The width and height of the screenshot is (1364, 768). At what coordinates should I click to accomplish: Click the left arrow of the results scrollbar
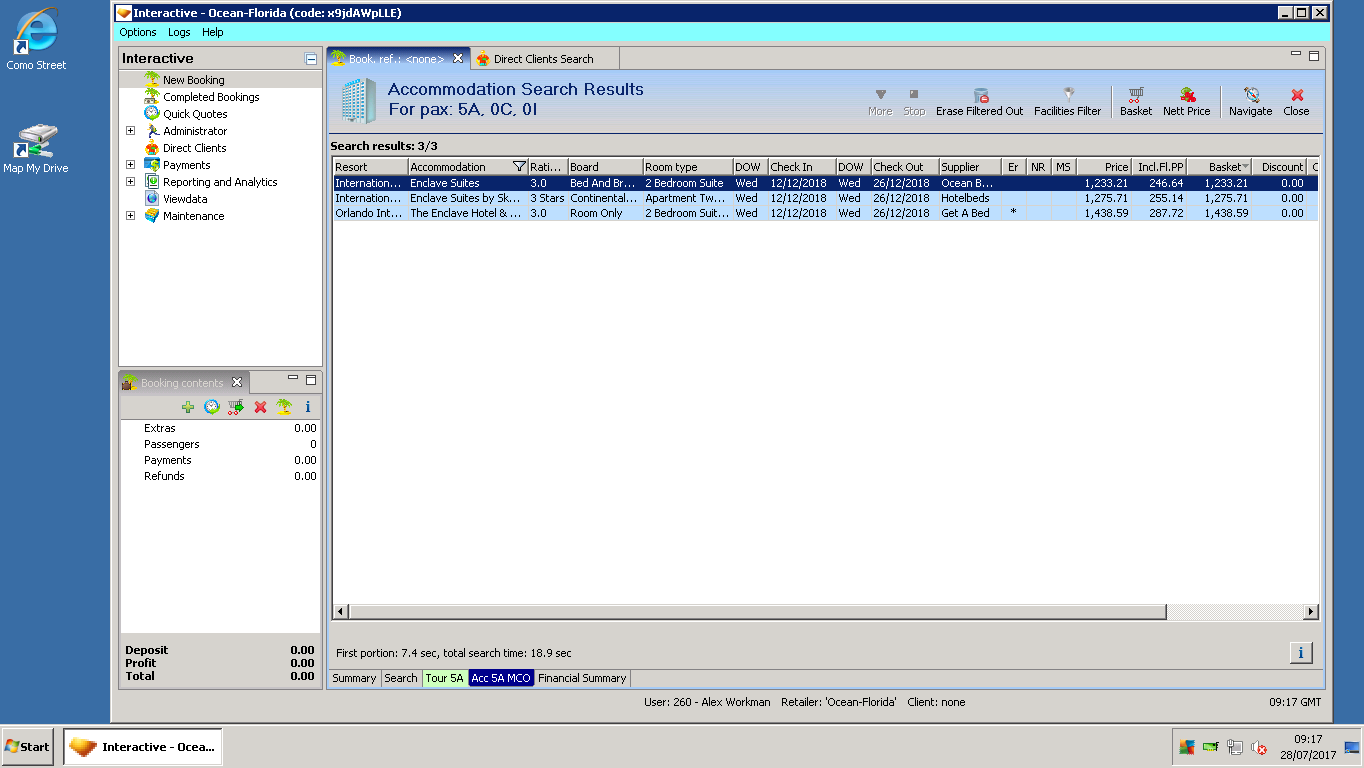[x=341, y=611]
